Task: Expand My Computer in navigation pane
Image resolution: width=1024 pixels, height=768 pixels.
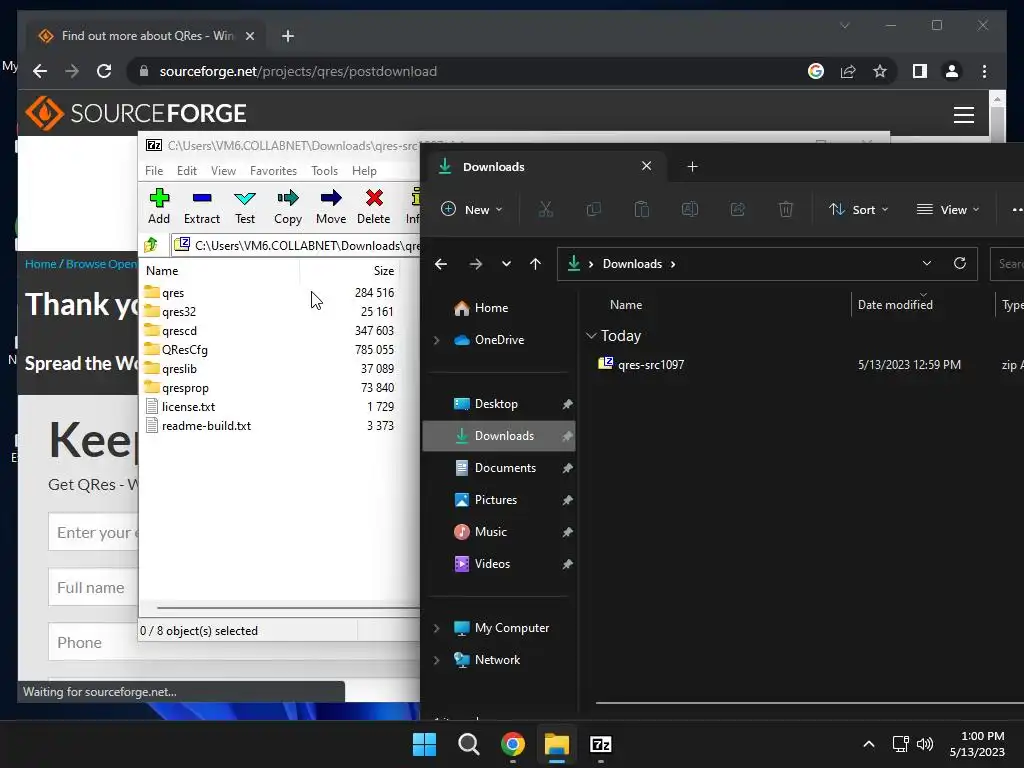Action: (436, 628)
